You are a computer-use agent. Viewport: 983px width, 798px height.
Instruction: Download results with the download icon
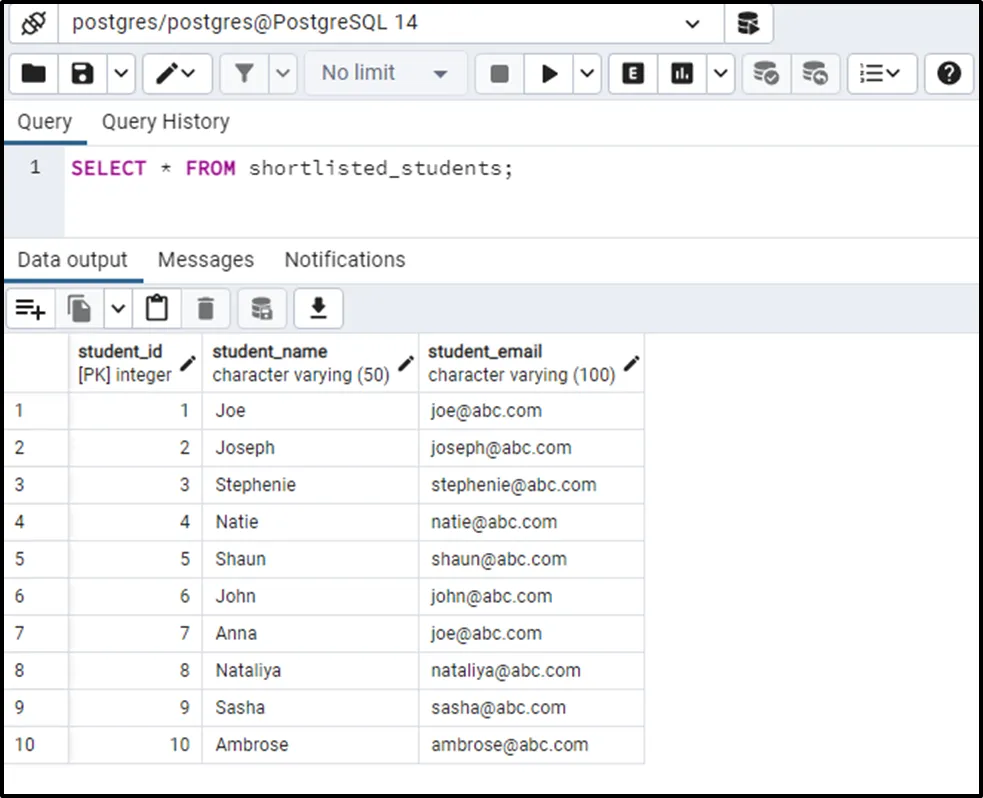(x=318, y=309)
